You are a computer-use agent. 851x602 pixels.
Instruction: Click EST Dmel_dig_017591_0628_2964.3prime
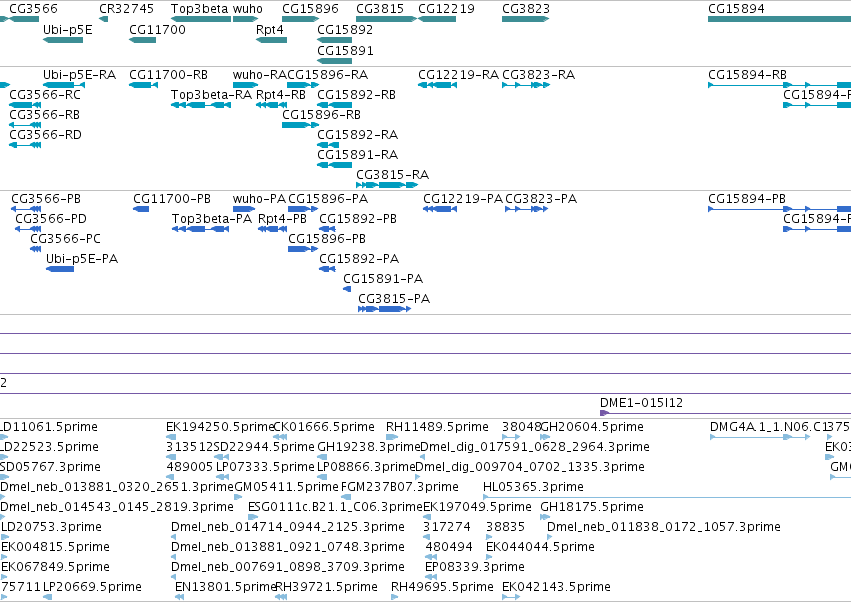pyautogui.click(x=535, y=447)
